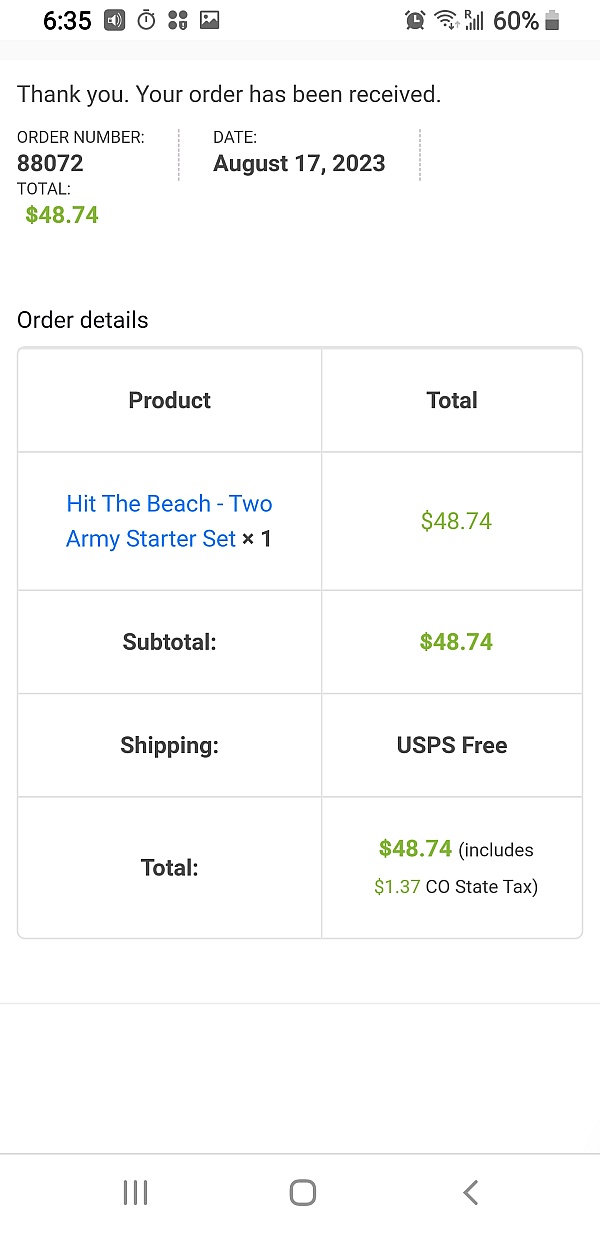Tap the Android back navigation arrow

pyautogui.click(x=471, y=1192)
